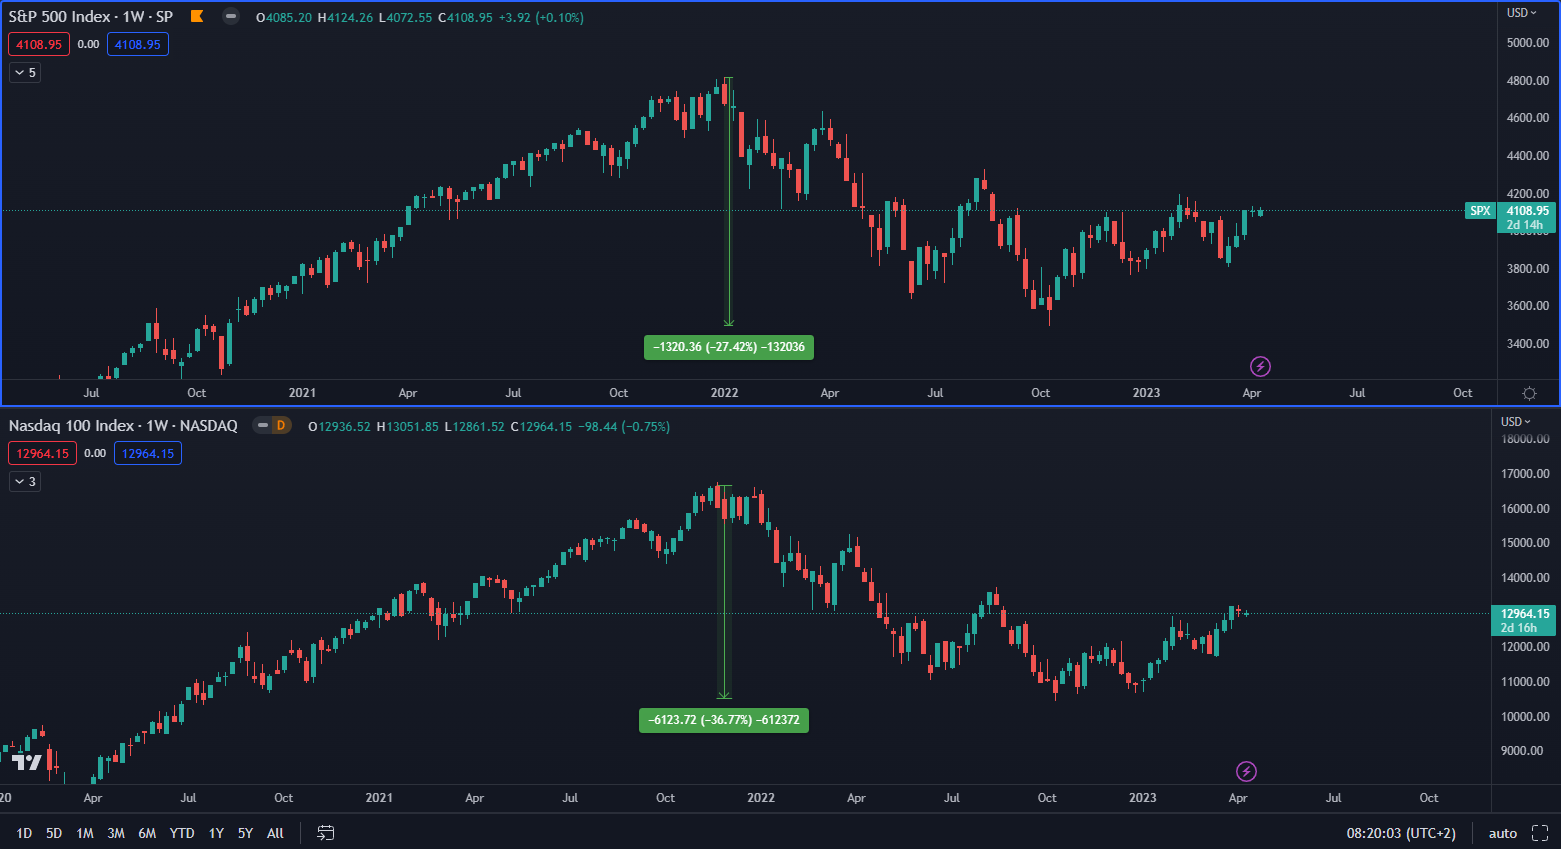Click the S&P 500 chart settings gear icon
The width and height of the screenshot is (1561, 849).
[x=1529, y=393]
